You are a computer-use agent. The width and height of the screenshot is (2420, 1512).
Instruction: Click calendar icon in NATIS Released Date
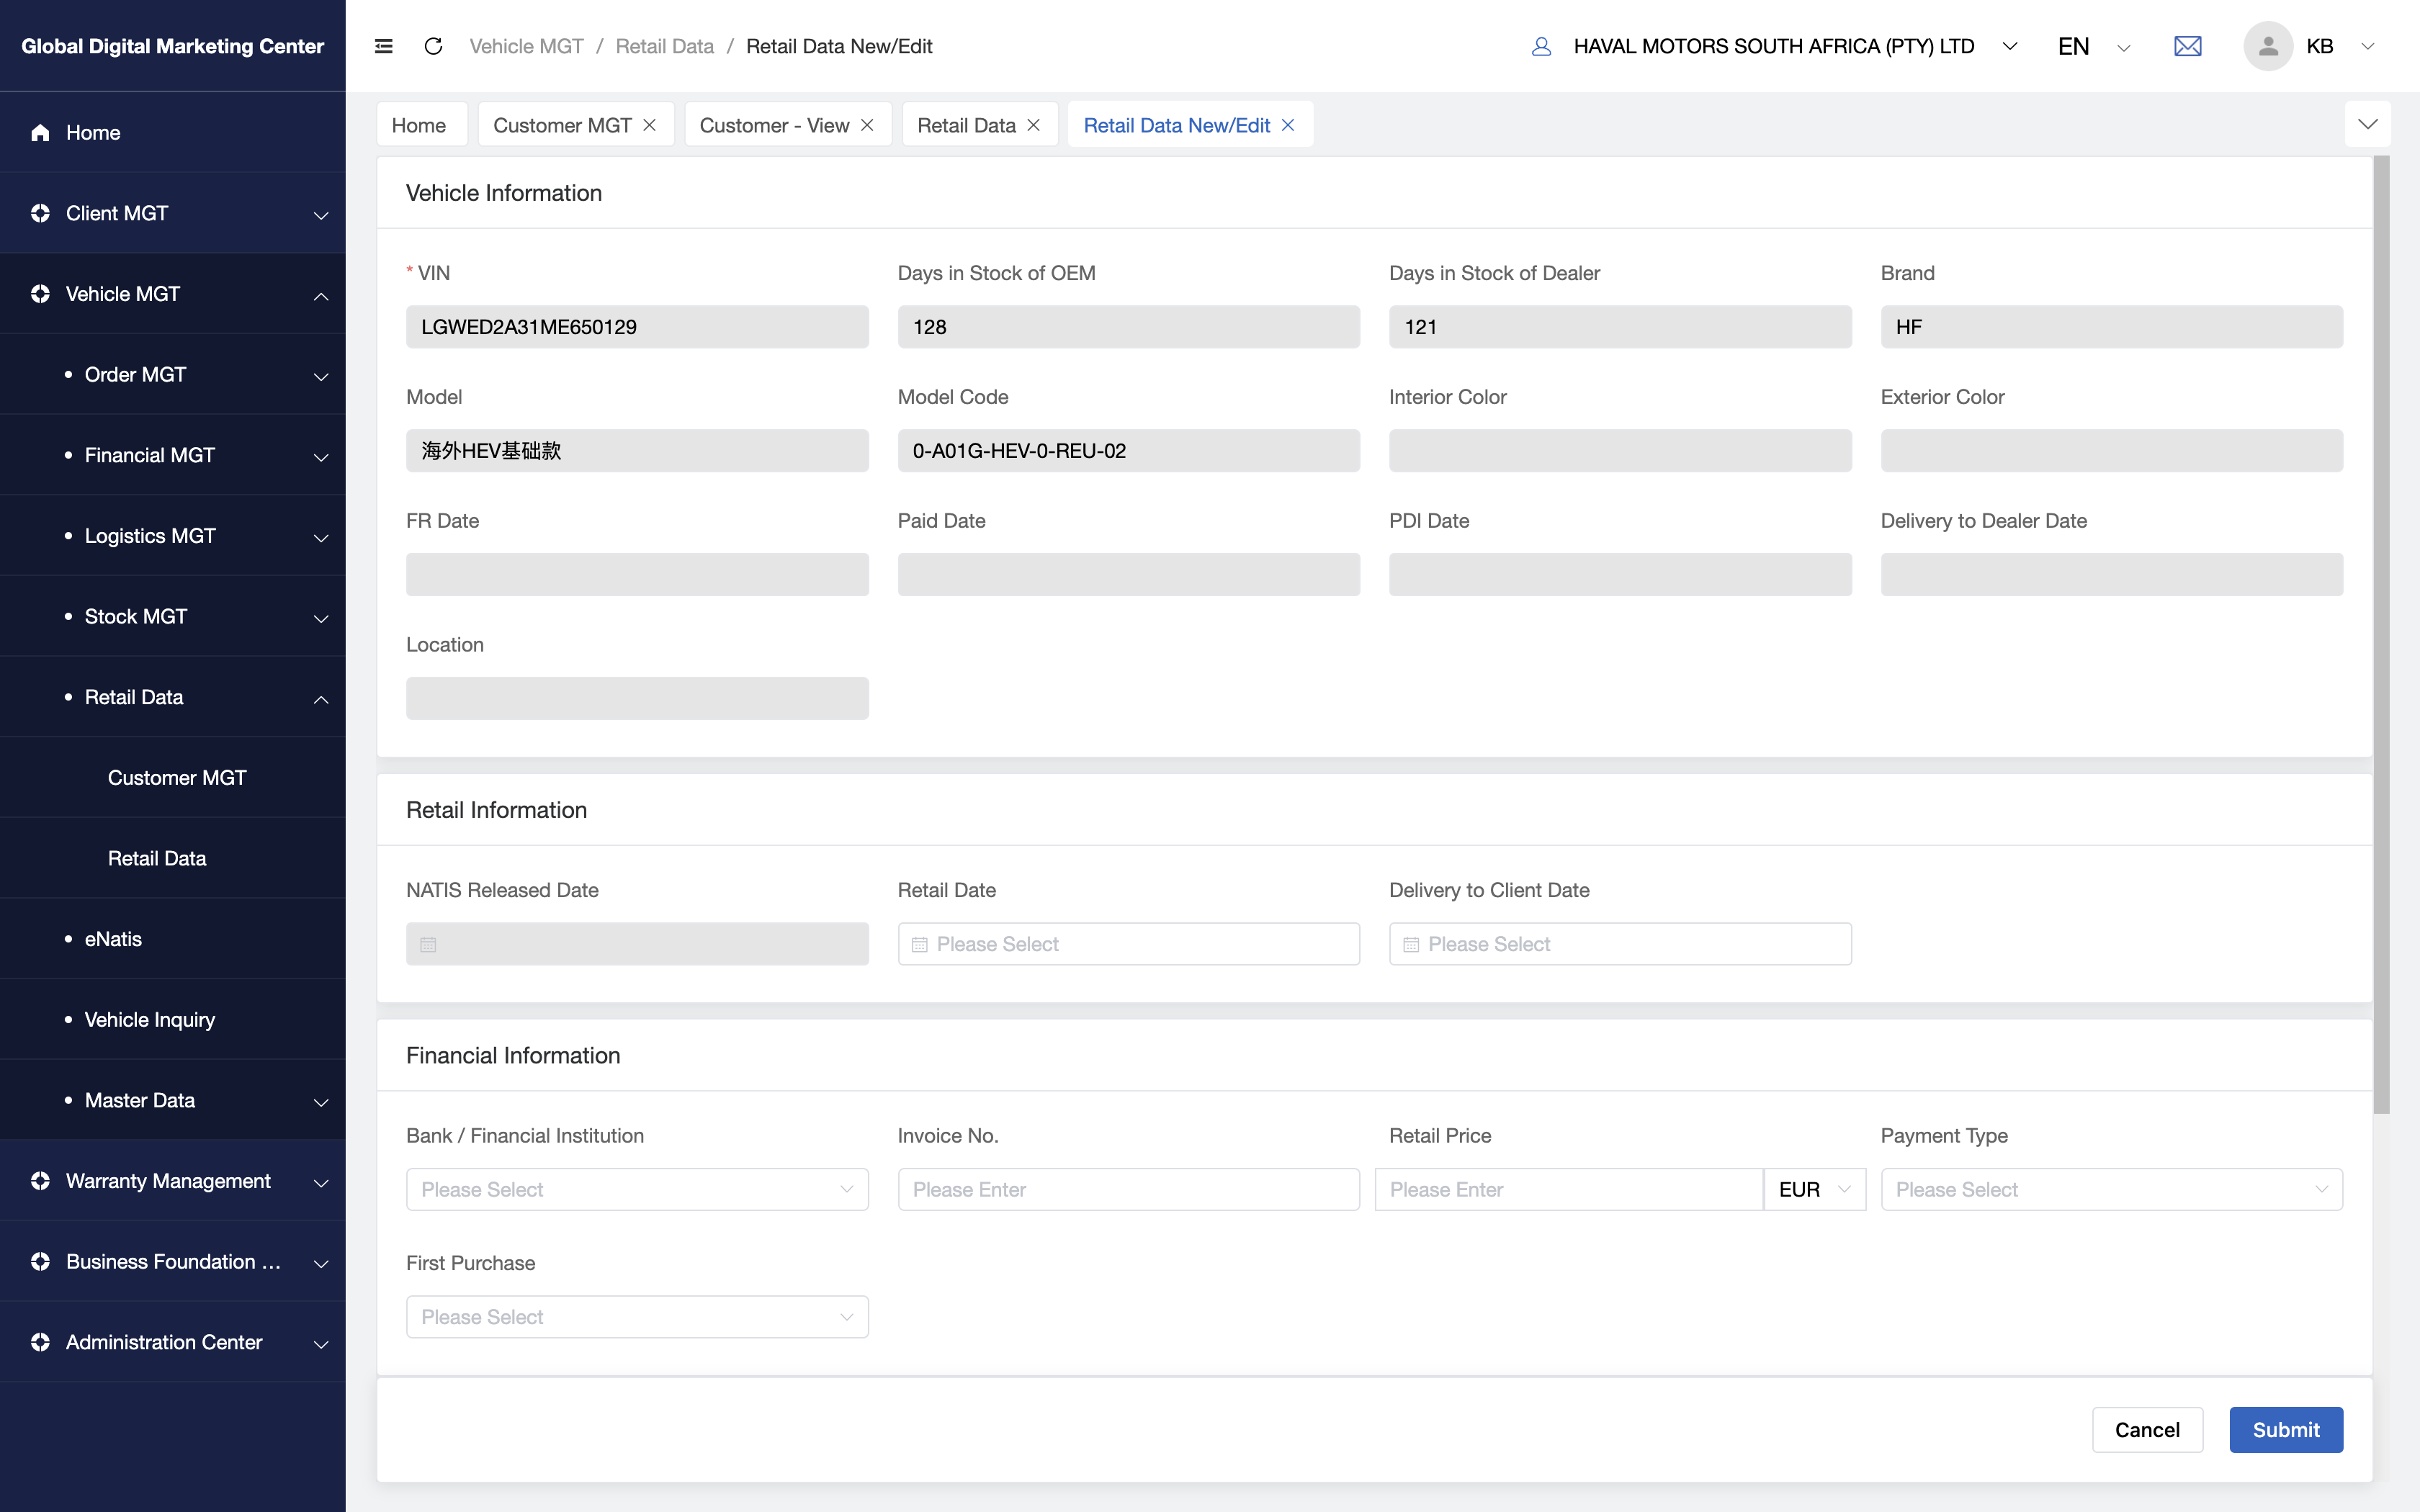coord(428,944)
